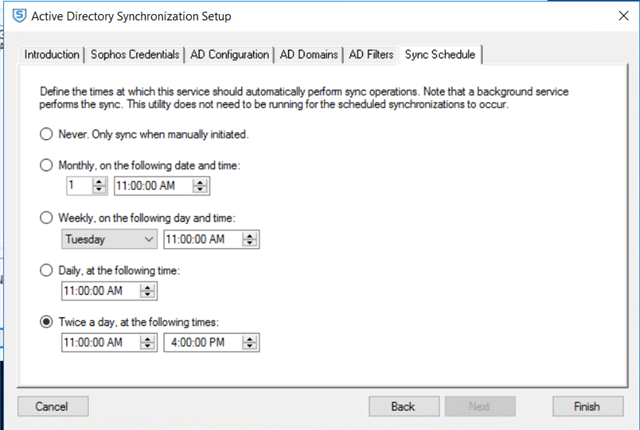The height and width of the screenshot is (430, 640).
Task: Open the Tuesday weekday dropdown
Action: pos(109,239)
